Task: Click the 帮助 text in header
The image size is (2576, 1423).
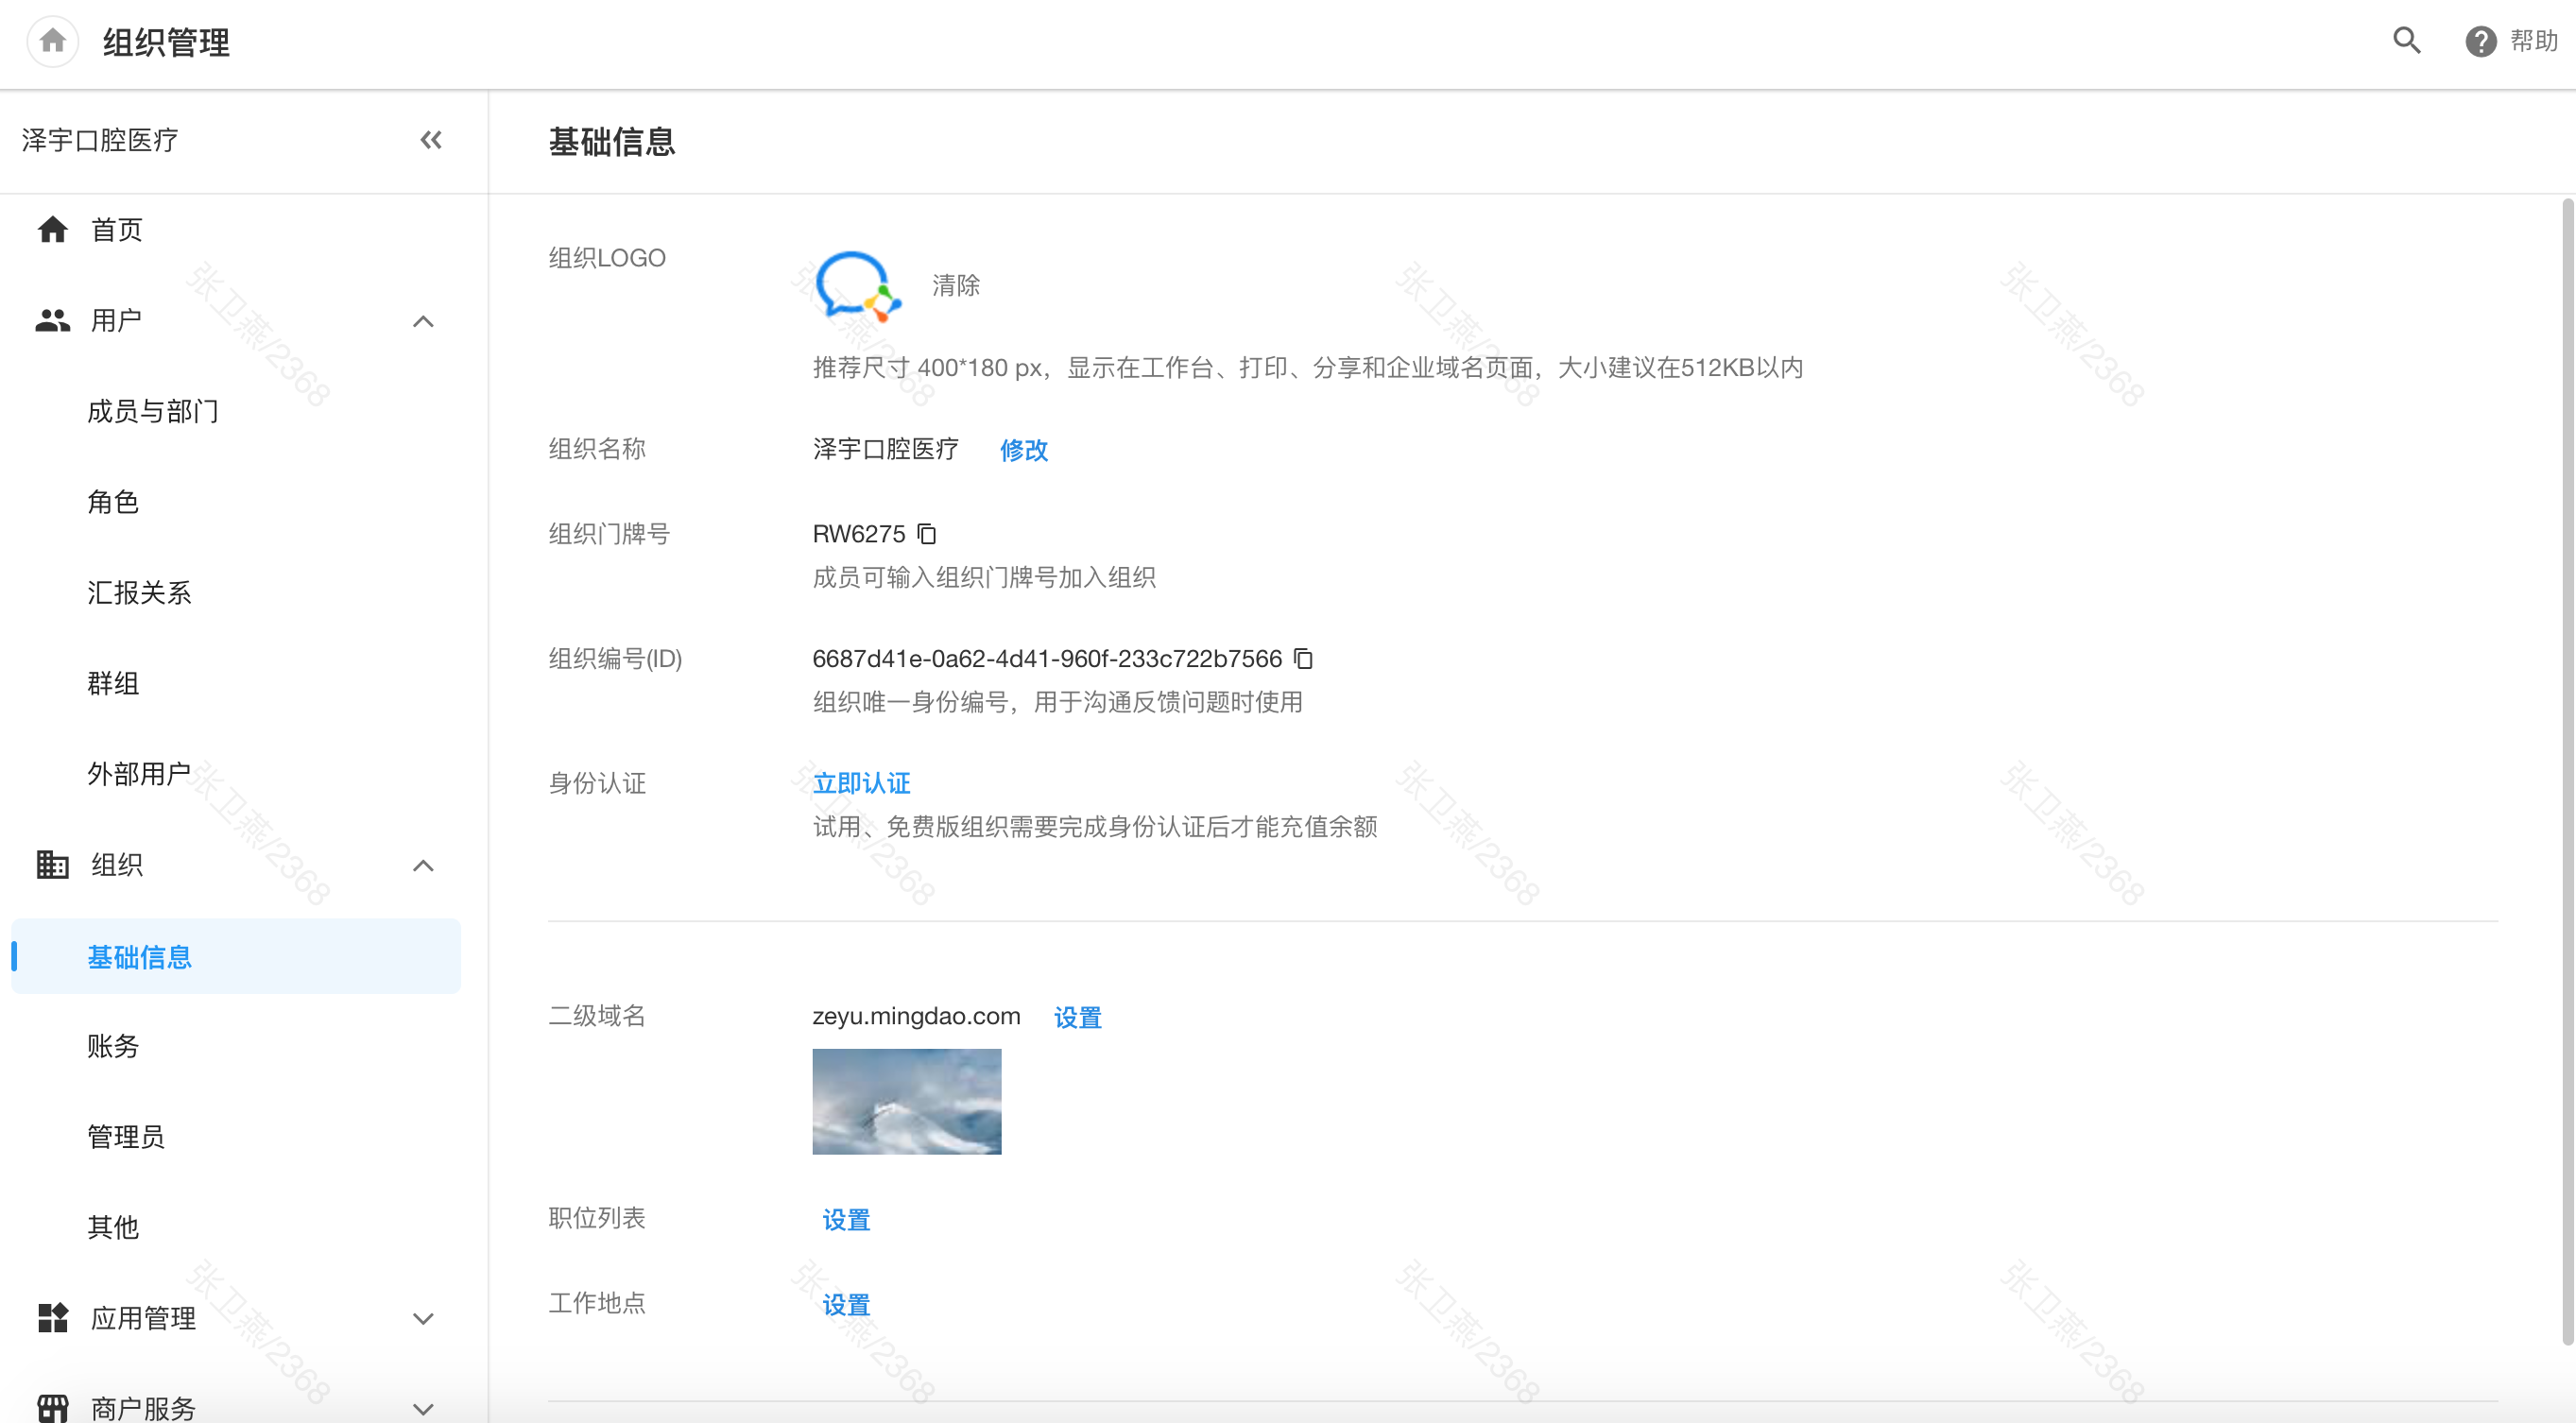Action: click(2534, 41)
